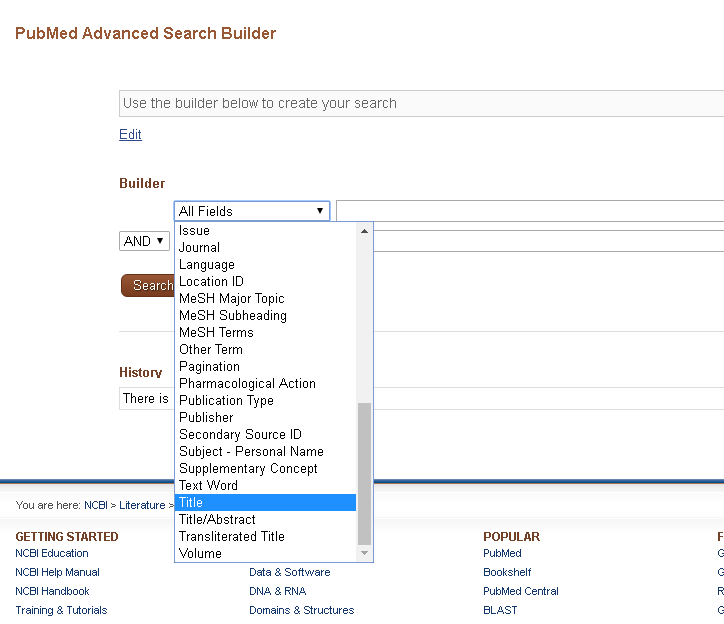Viewport: 724px width, 624px height.
Task: Open the AND operator dropdown
Action: pos(144,241)
